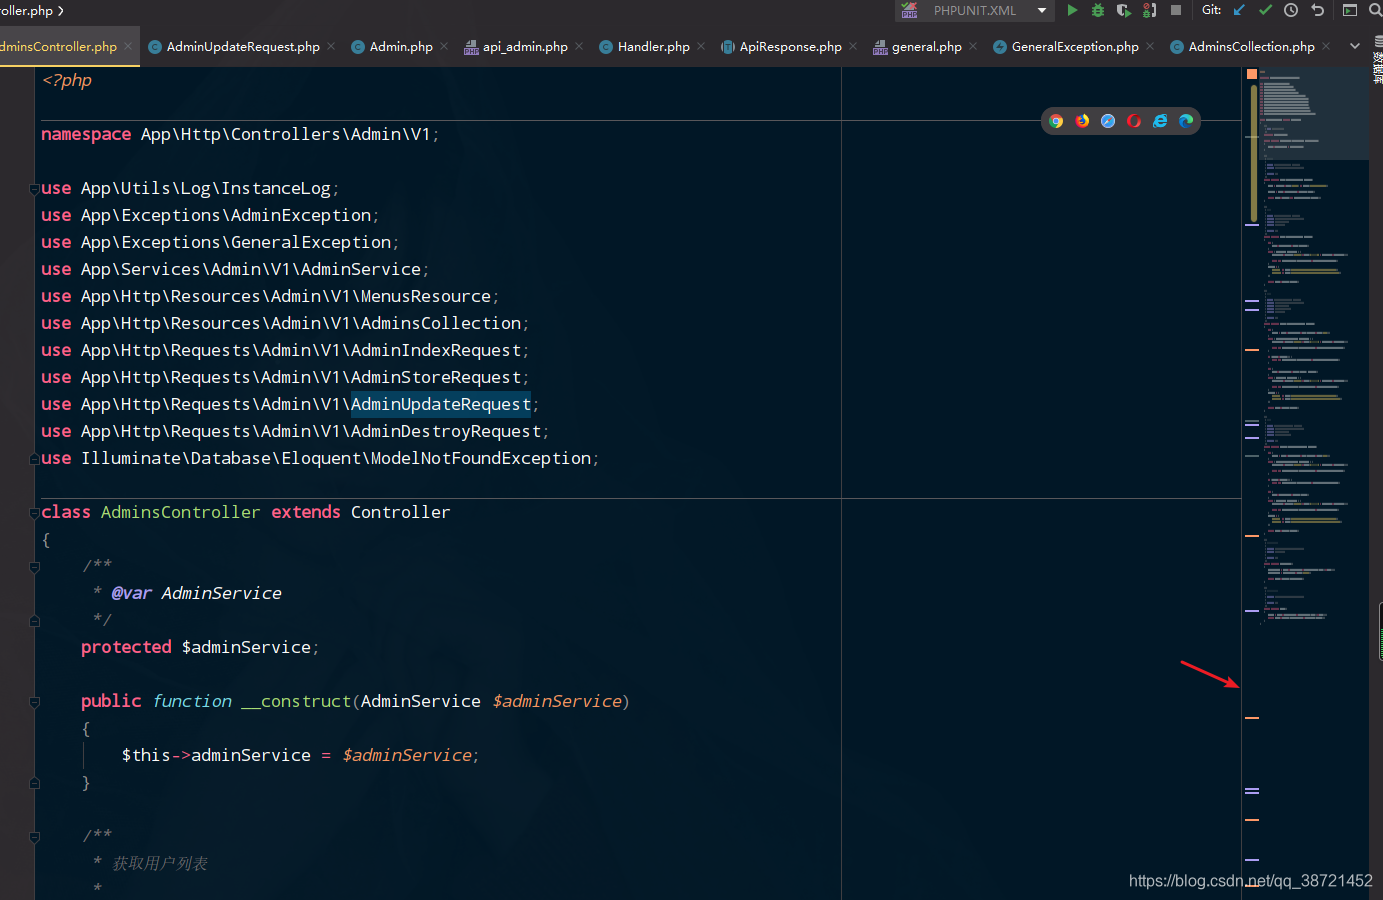The height and width of the screenshot is (900, 1383).
Task: Close the AdminUpdateRequest.php tab
Action: (331, 46)
